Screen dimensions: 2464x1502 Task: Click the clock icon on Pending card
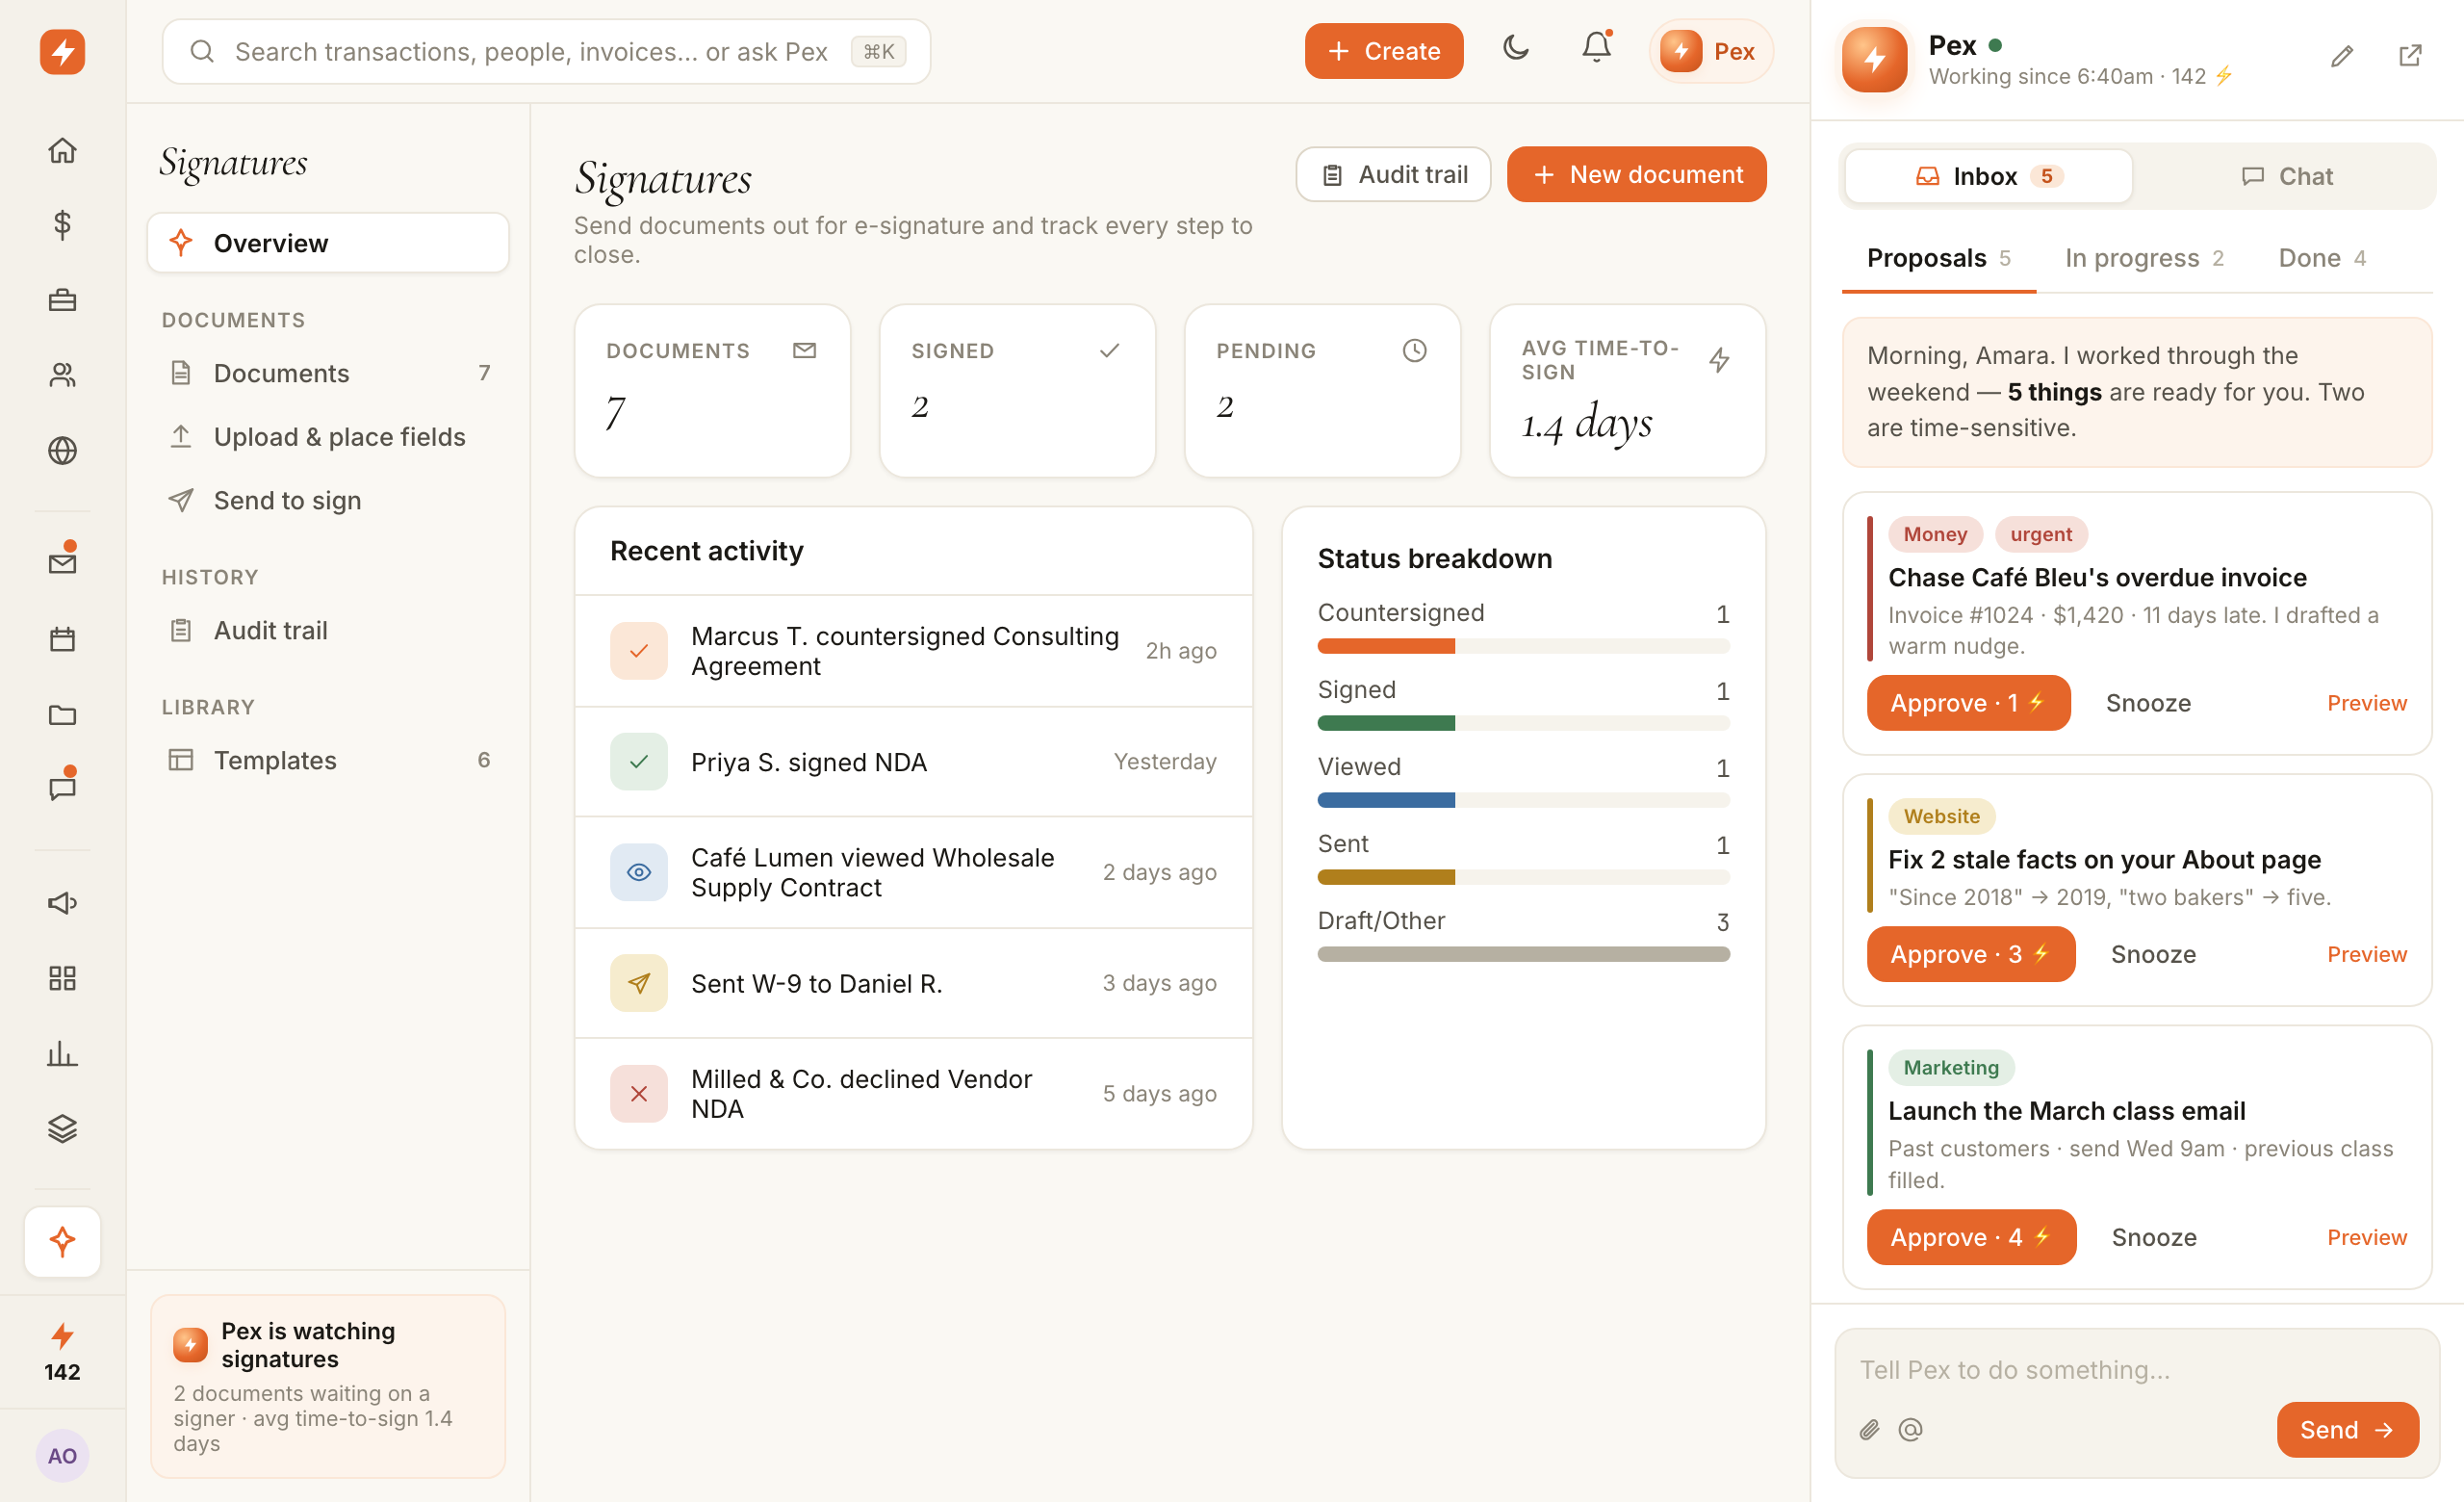[x=1414, y=350]
